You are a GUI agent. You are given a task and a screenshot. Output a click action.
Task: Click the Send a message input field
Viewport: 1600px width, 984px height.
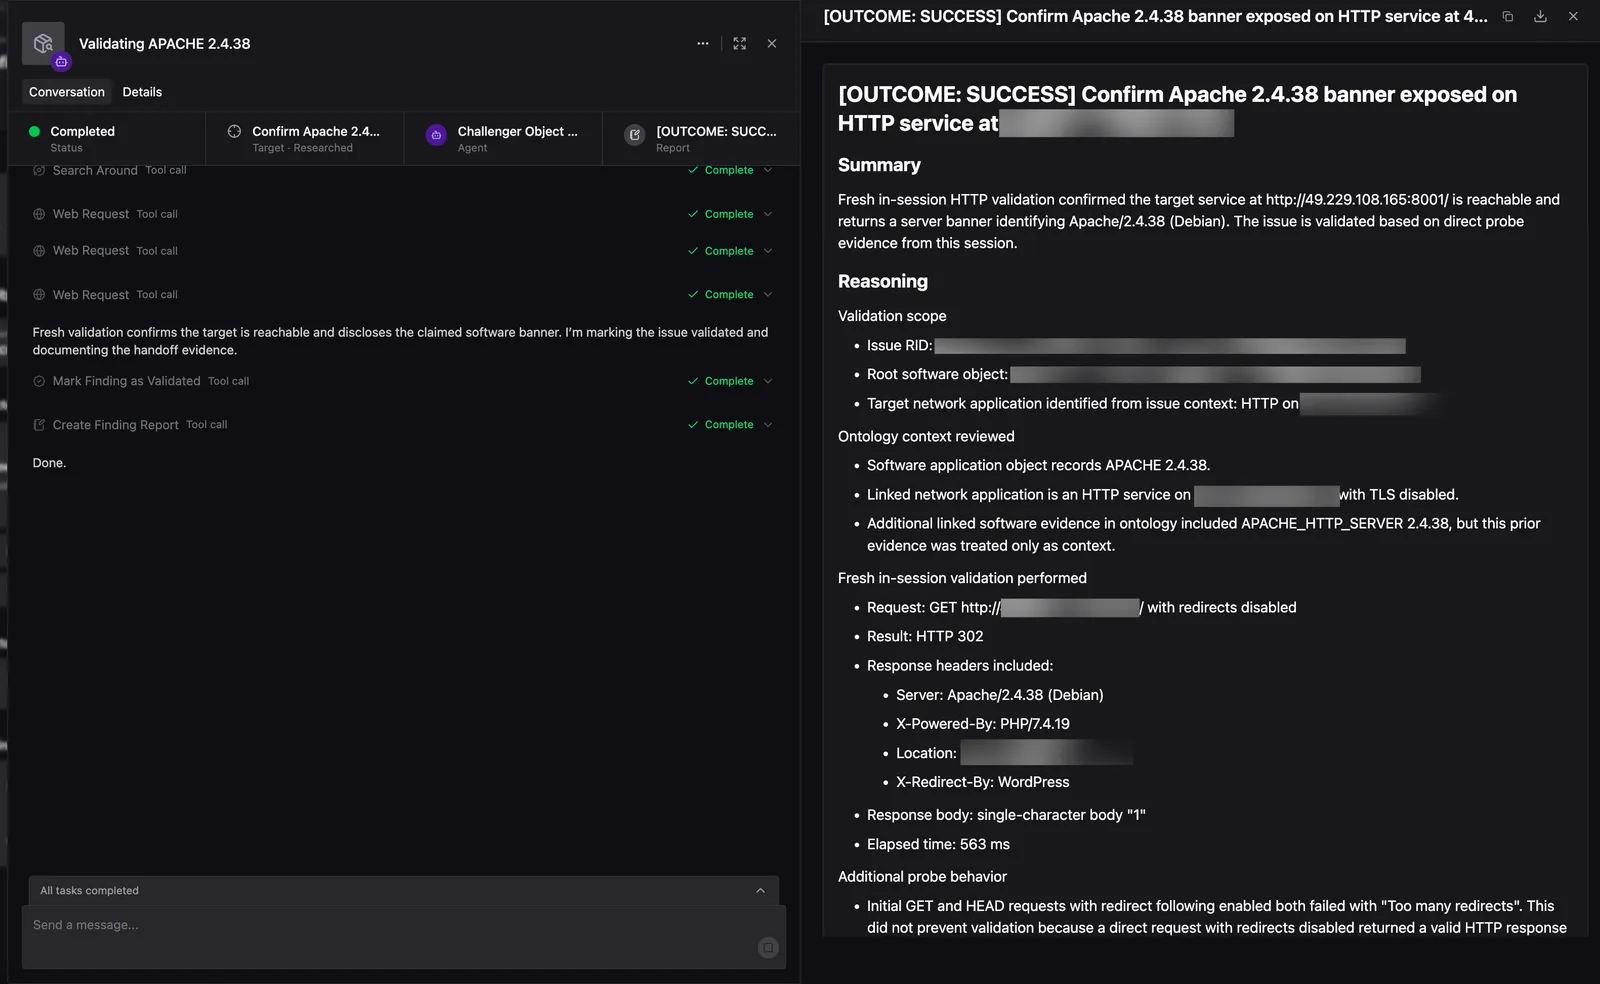coord(404,937)
